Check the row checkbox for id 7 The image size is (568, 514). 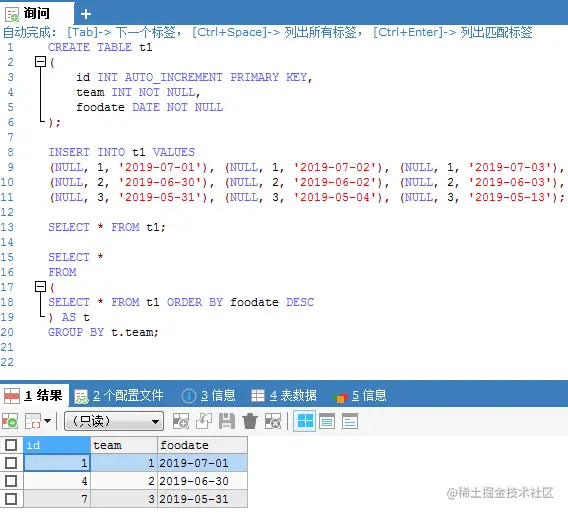11,499
